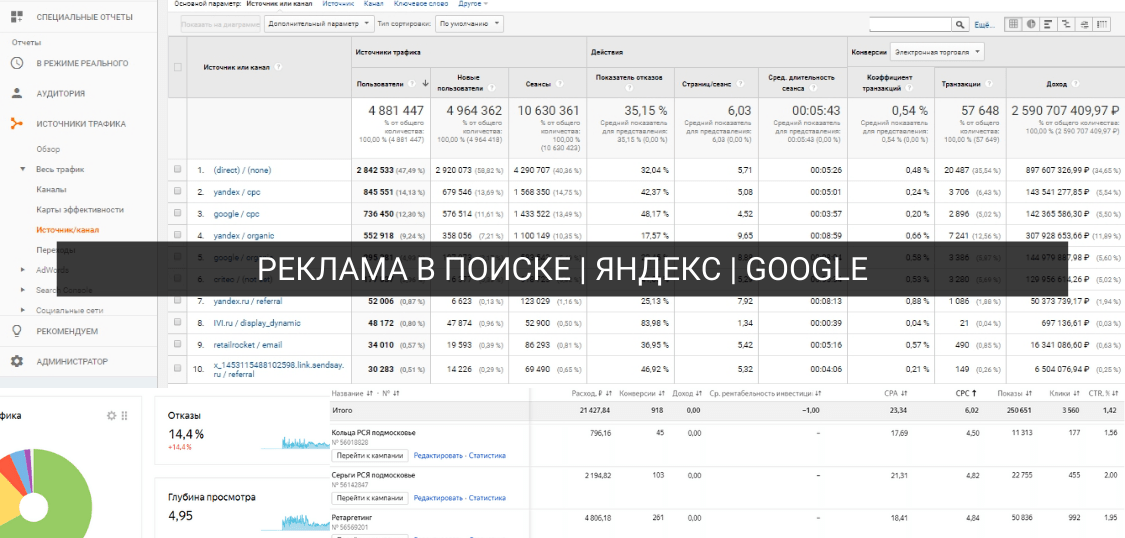
Task: Open help icon beside Источник или канал header
Action: pos(278,67)
